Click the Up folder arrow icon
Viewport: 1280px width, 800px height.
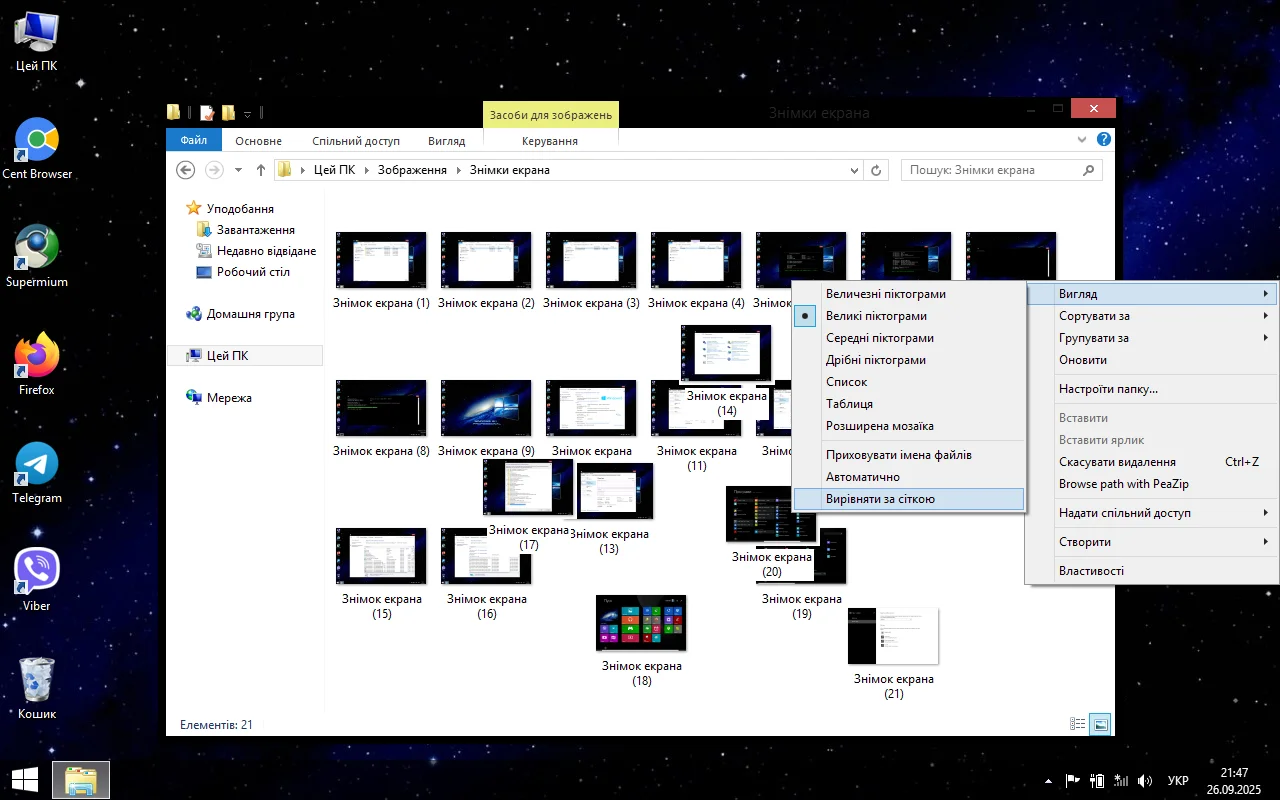tap(261, 170)
